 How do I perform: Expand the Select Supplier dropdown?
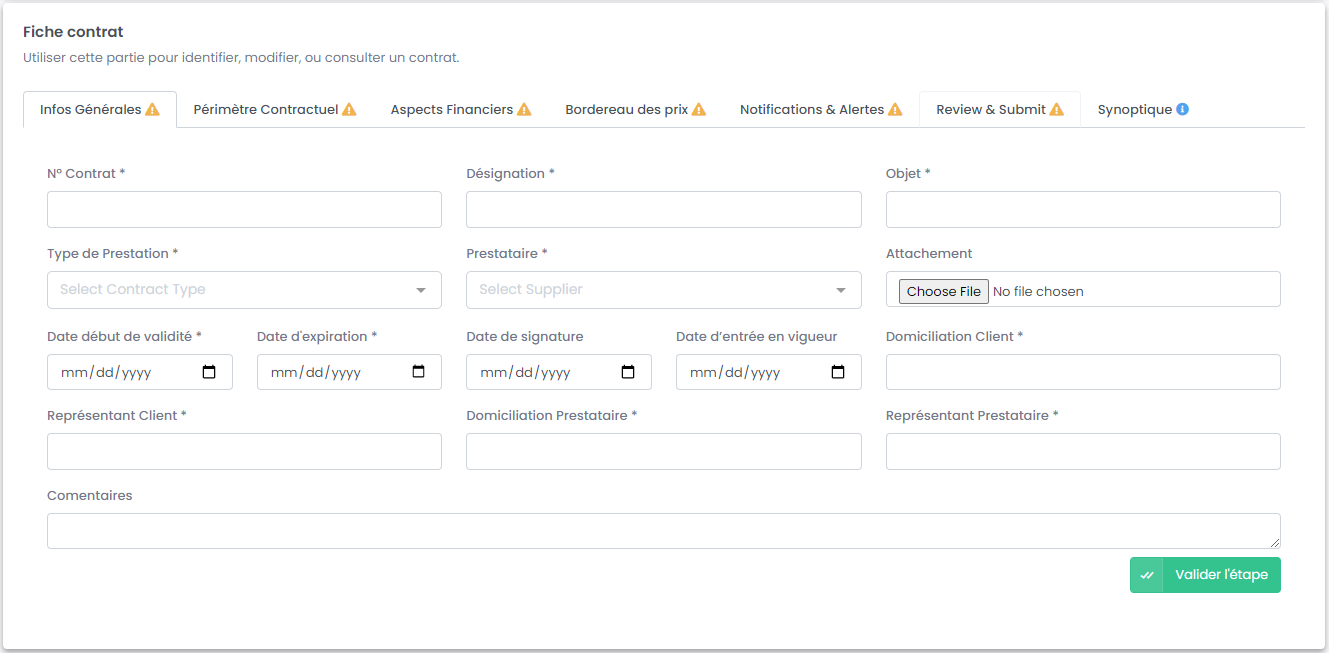click(x=663, y=290)
